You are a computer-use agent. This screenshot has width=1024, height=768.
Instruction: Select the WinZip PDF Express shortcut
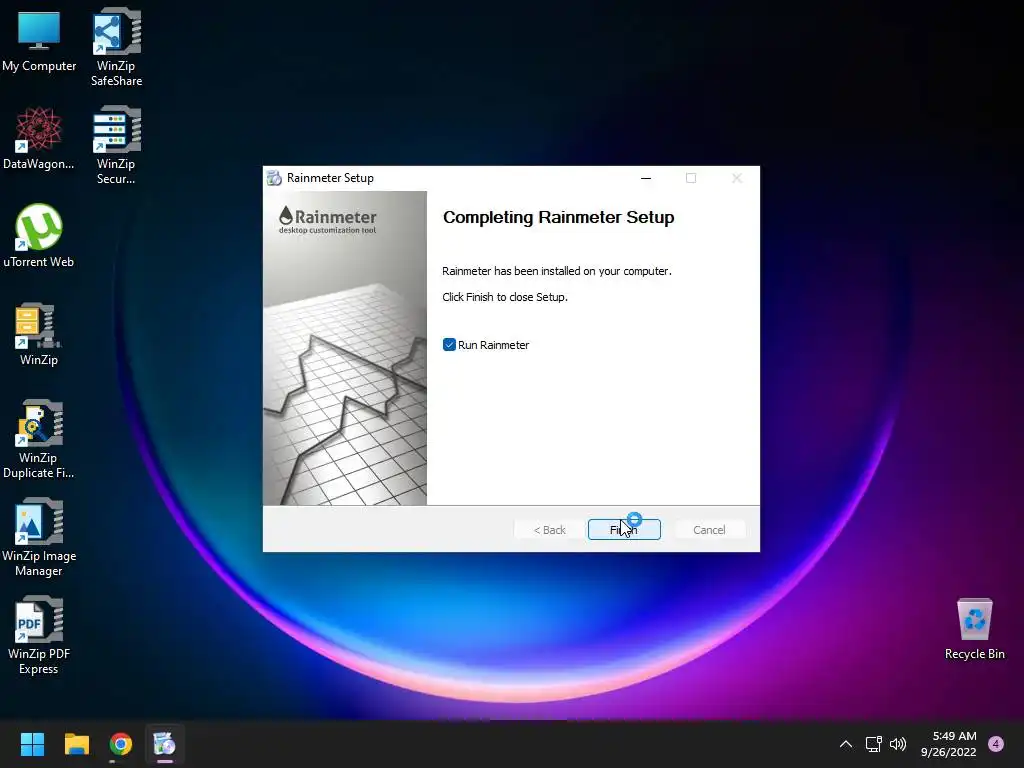[x=39, y=635]
